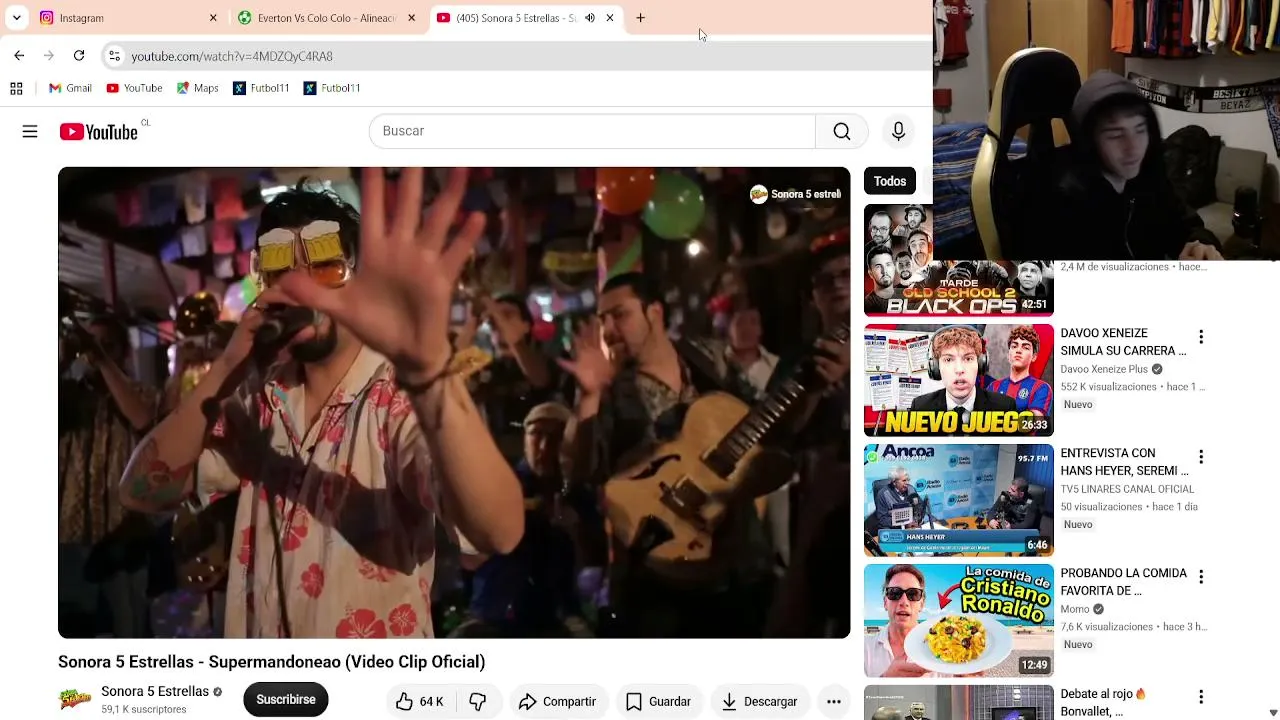Open options for ENTREVISTA CON HANS HEYER video
Viewport: 1280px width, 720px height.
tap(1201, 457)
